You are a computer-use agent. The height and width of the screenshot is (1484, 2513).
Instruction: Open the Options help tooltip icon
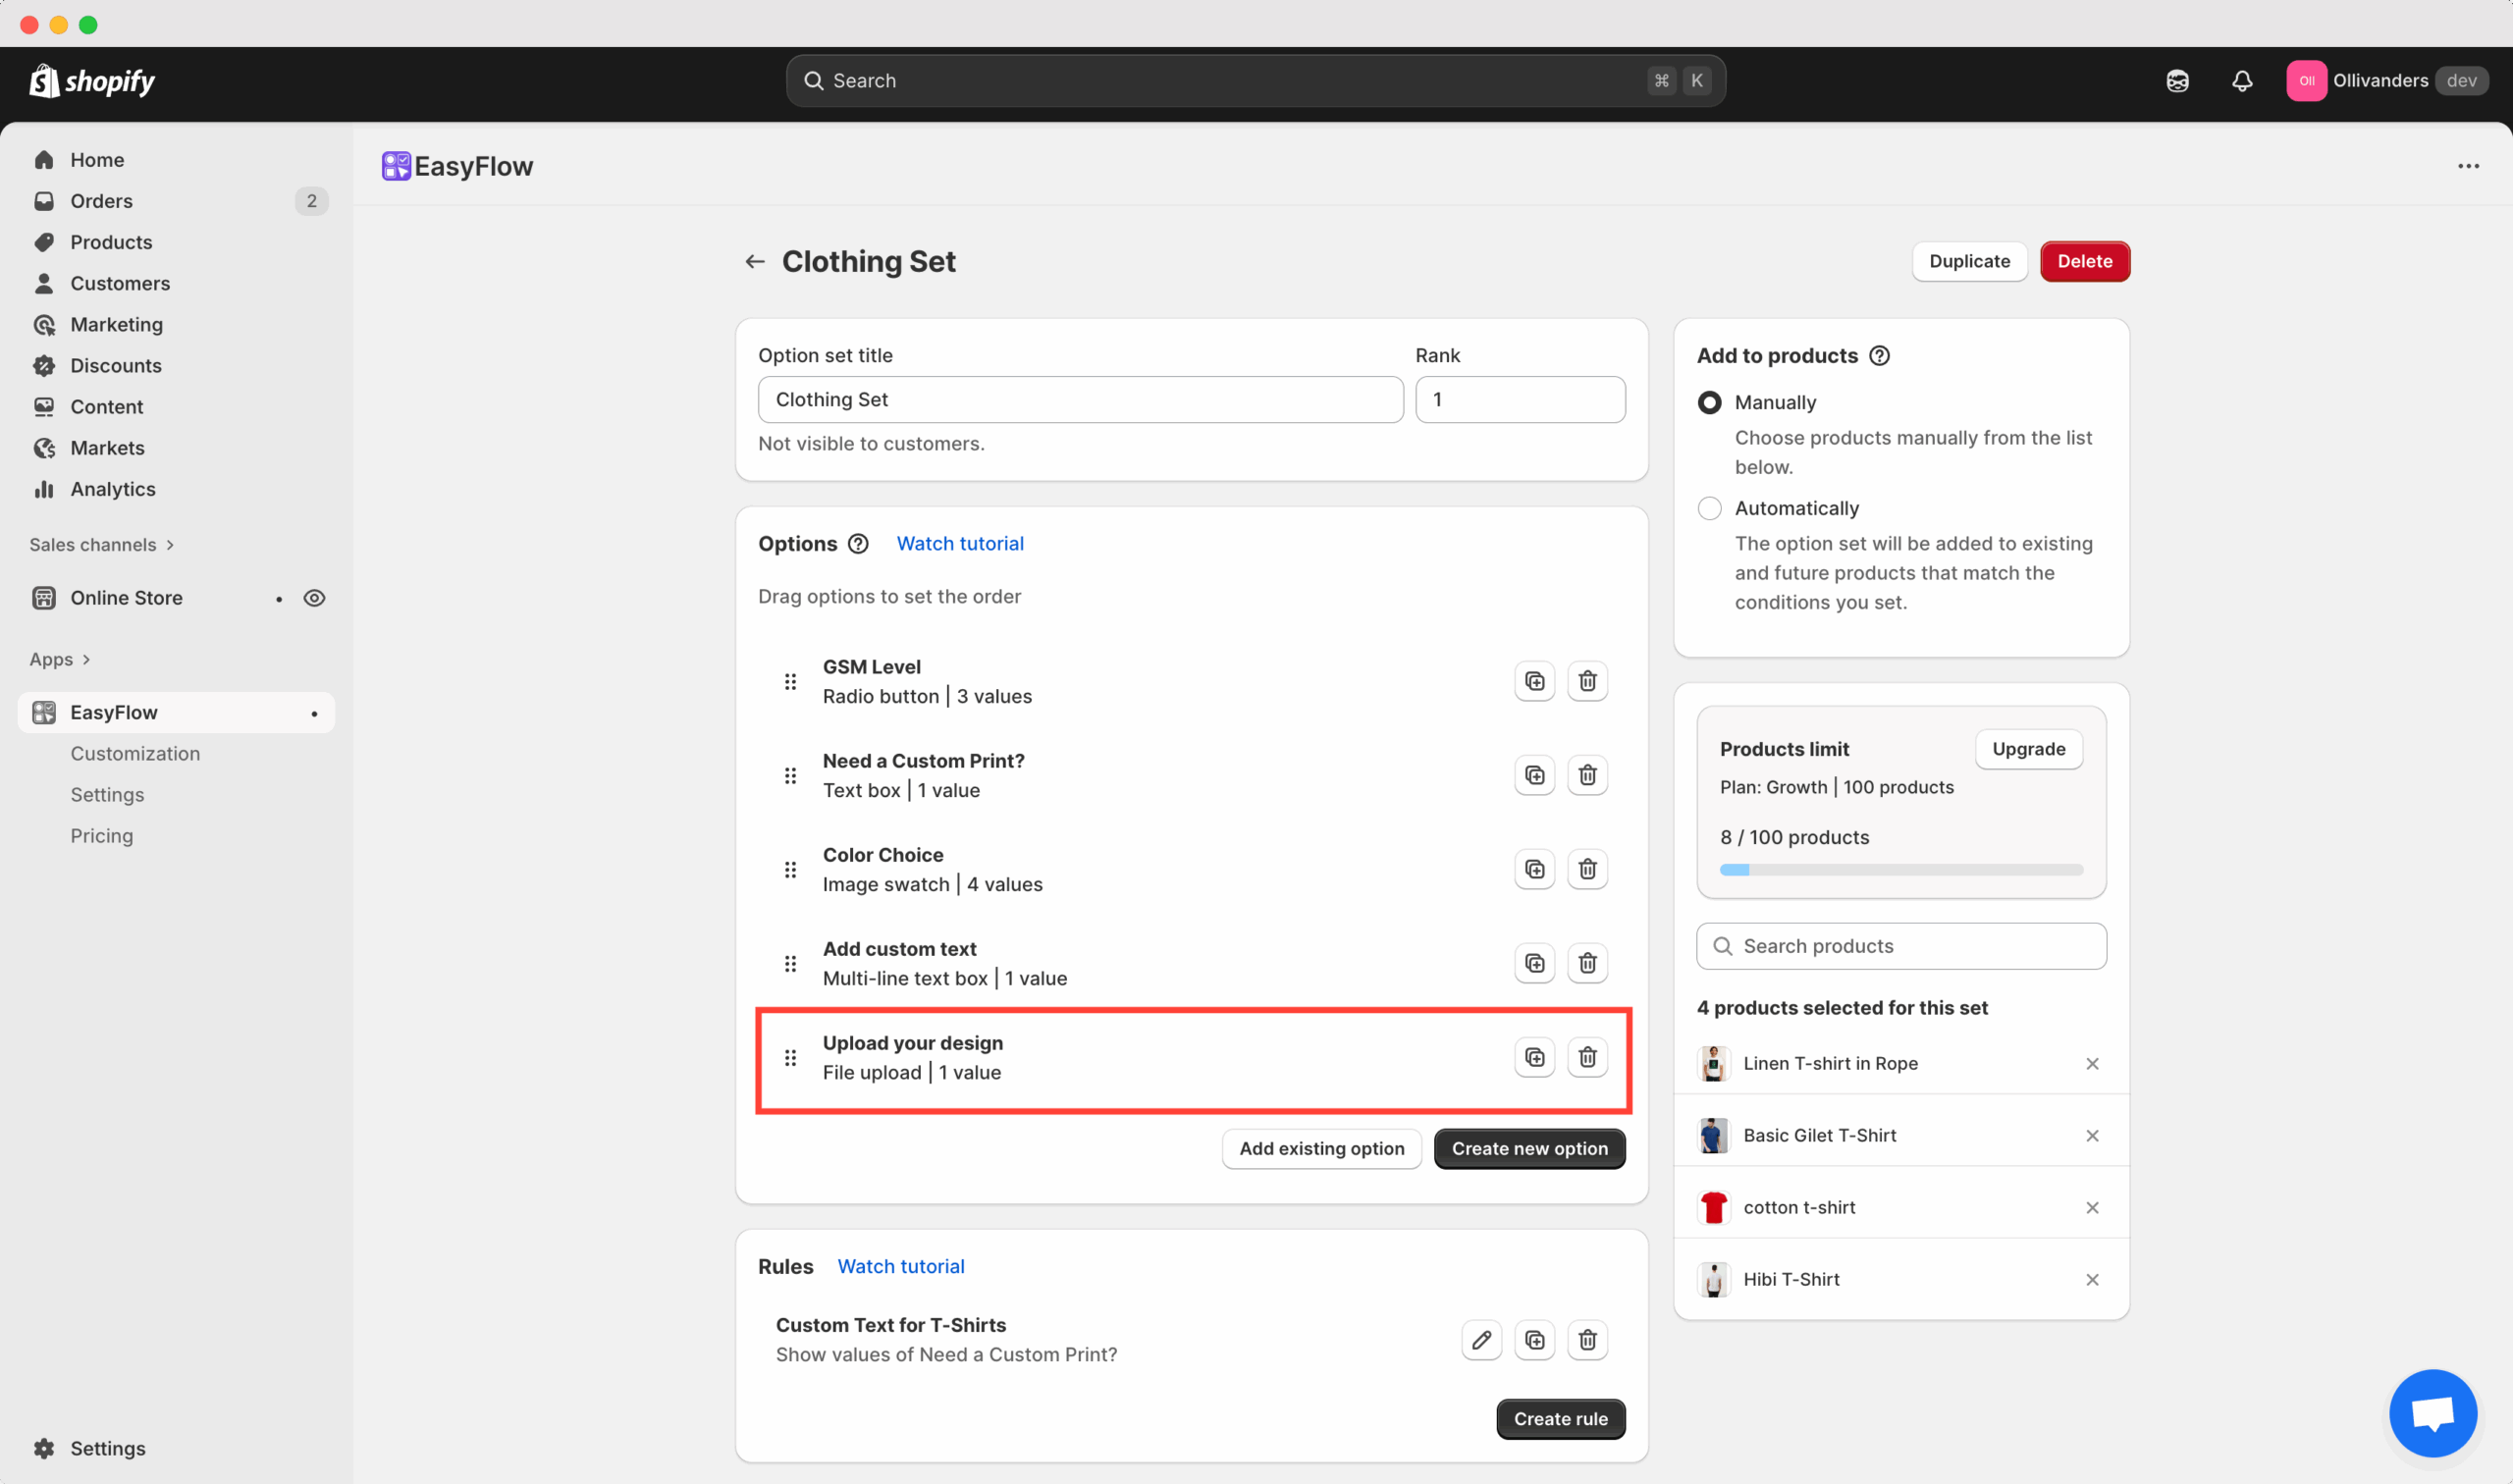[858, 543]
